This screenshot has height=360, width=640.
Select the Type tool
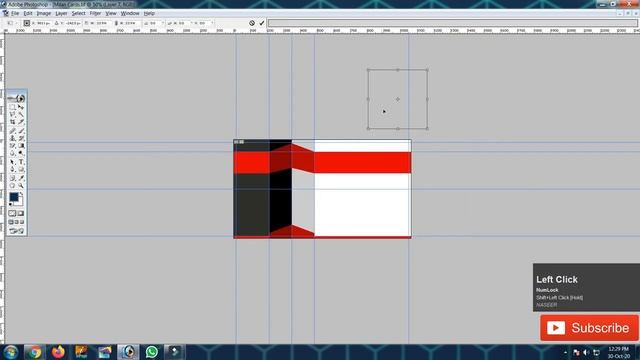click(21, 162)
